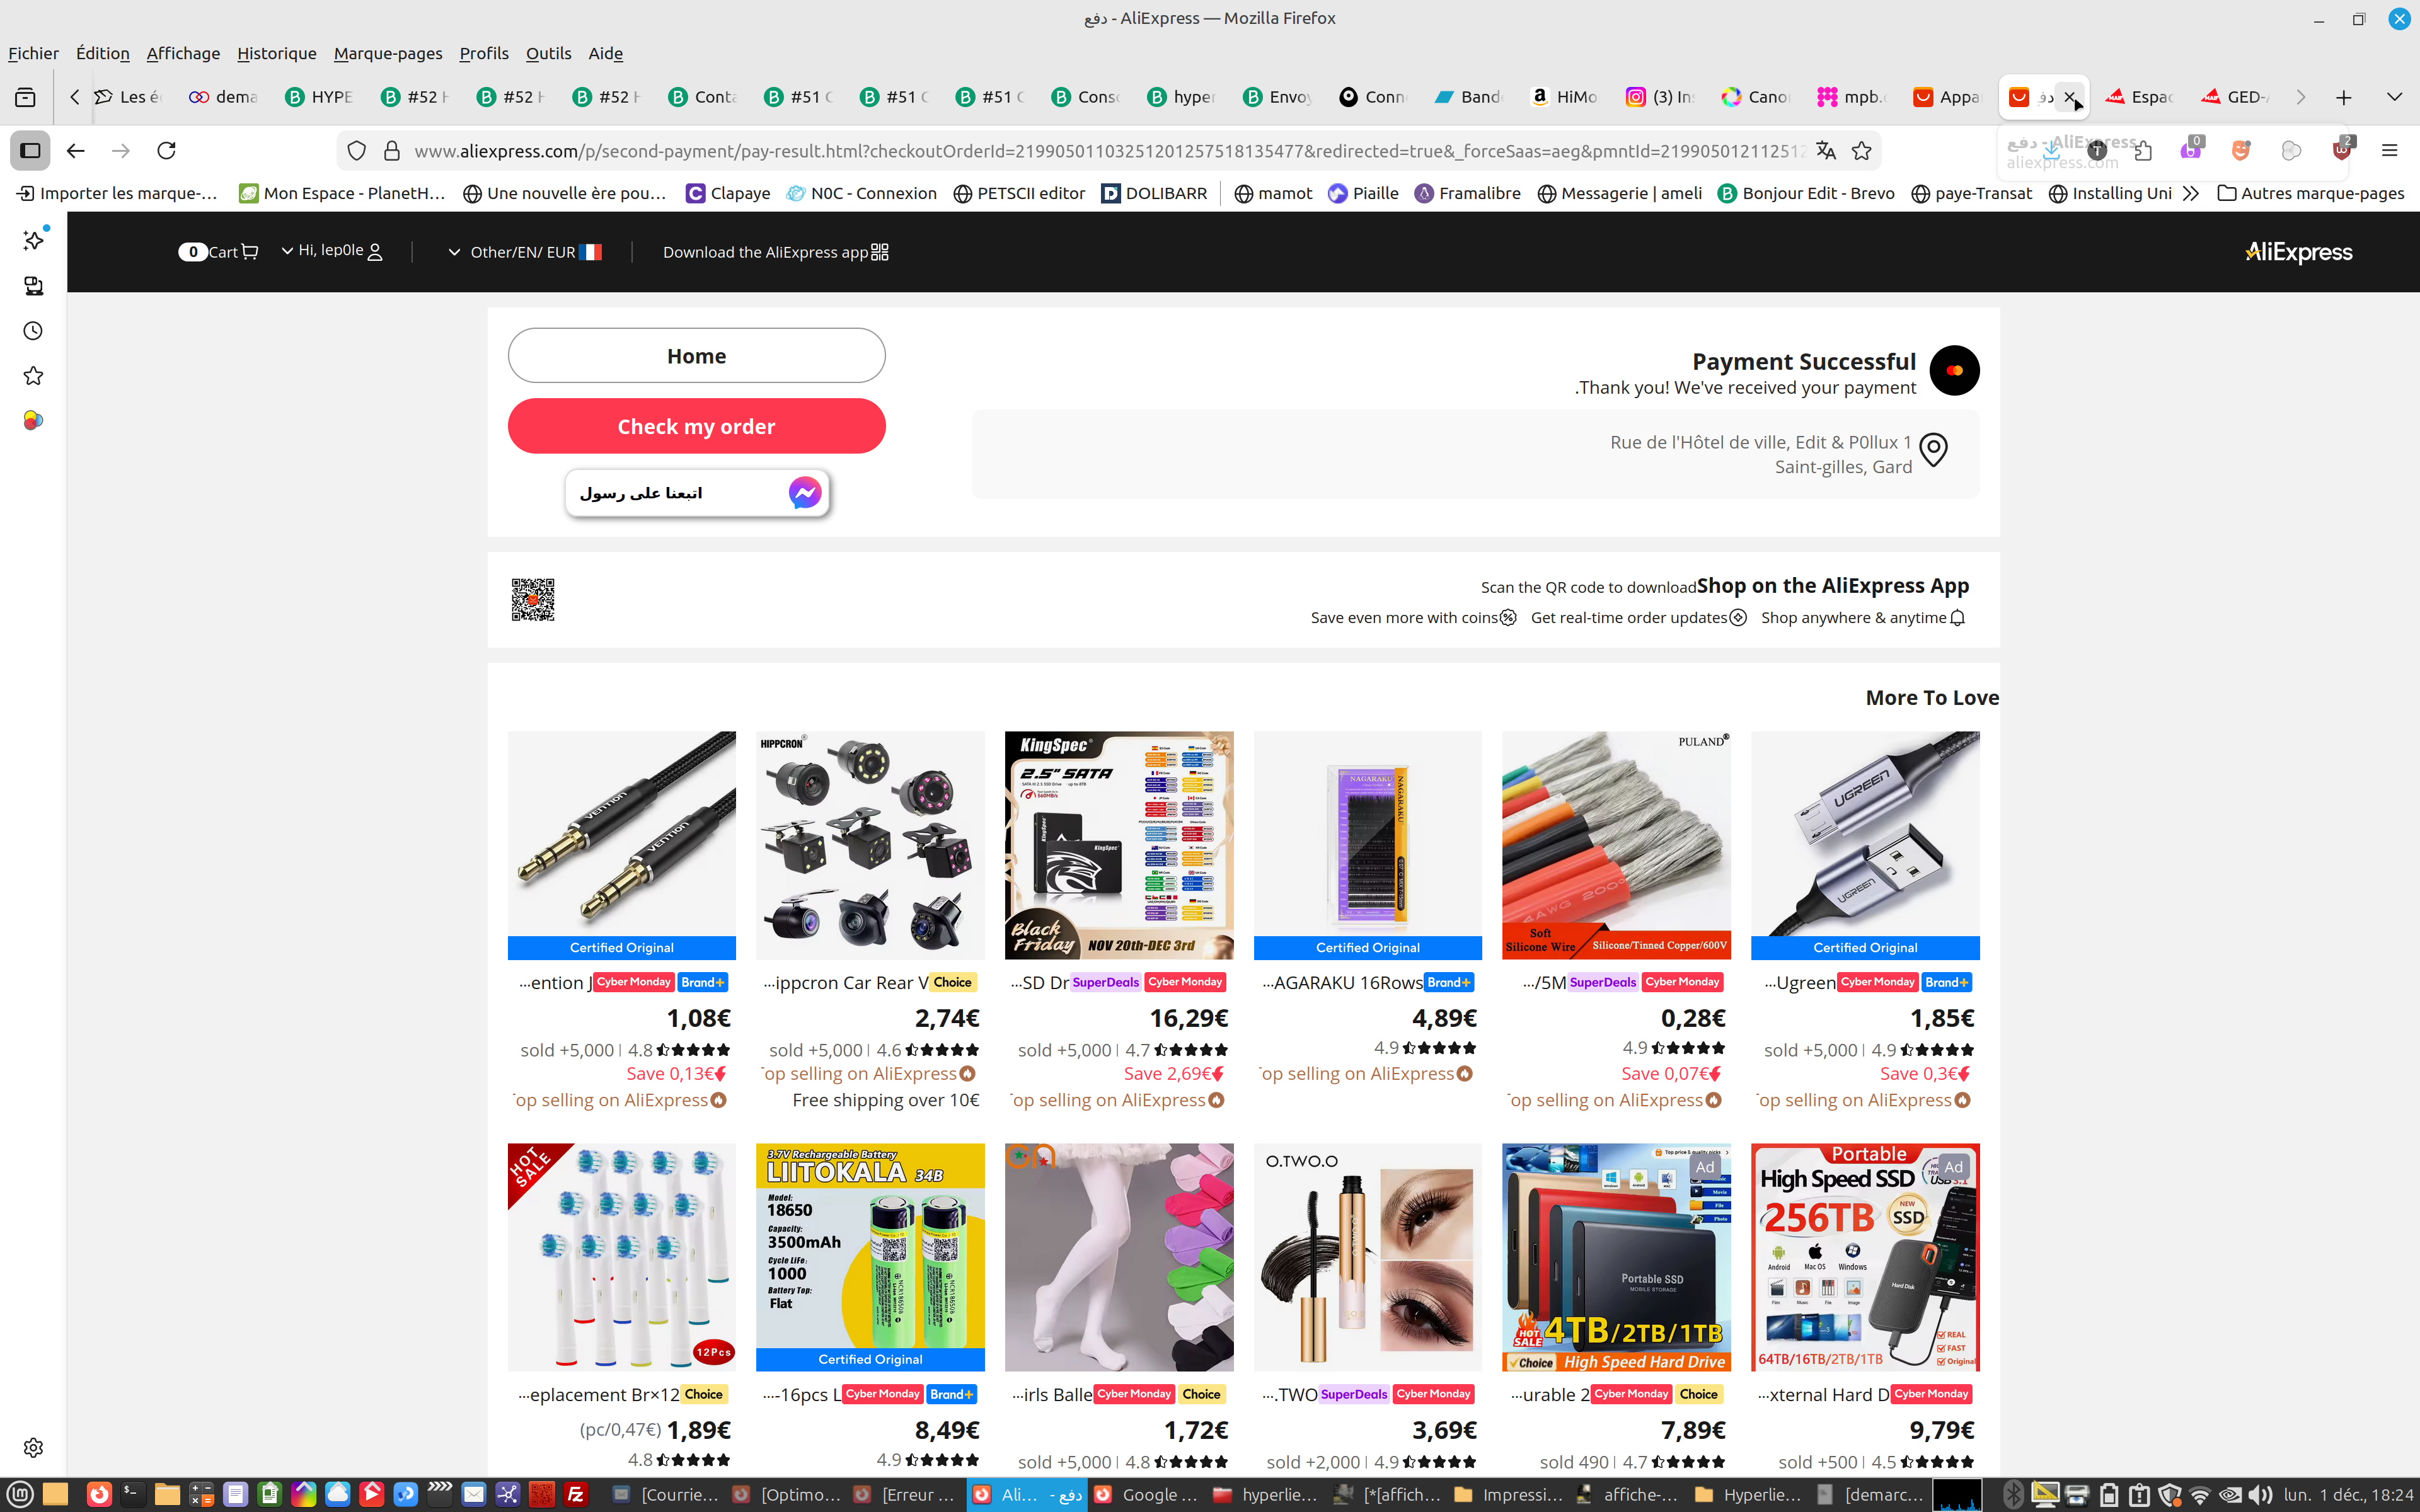Open the sidebar history clock icon
This screenshot has height=1512, width=2420.
33,331
